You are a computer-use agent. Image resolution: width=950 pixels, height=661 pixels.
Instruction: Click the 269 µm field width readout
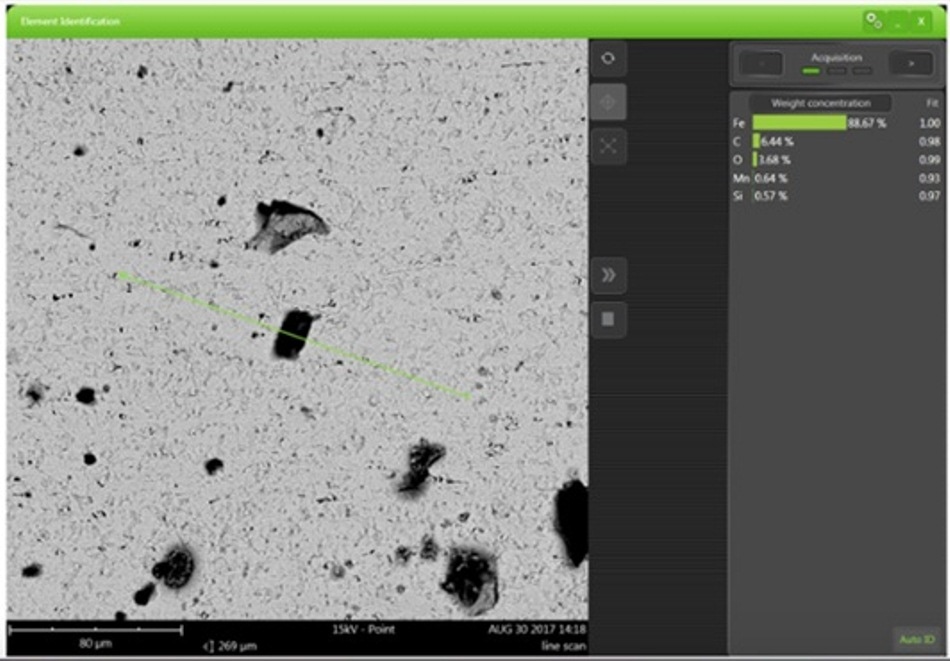click(230, 646)
